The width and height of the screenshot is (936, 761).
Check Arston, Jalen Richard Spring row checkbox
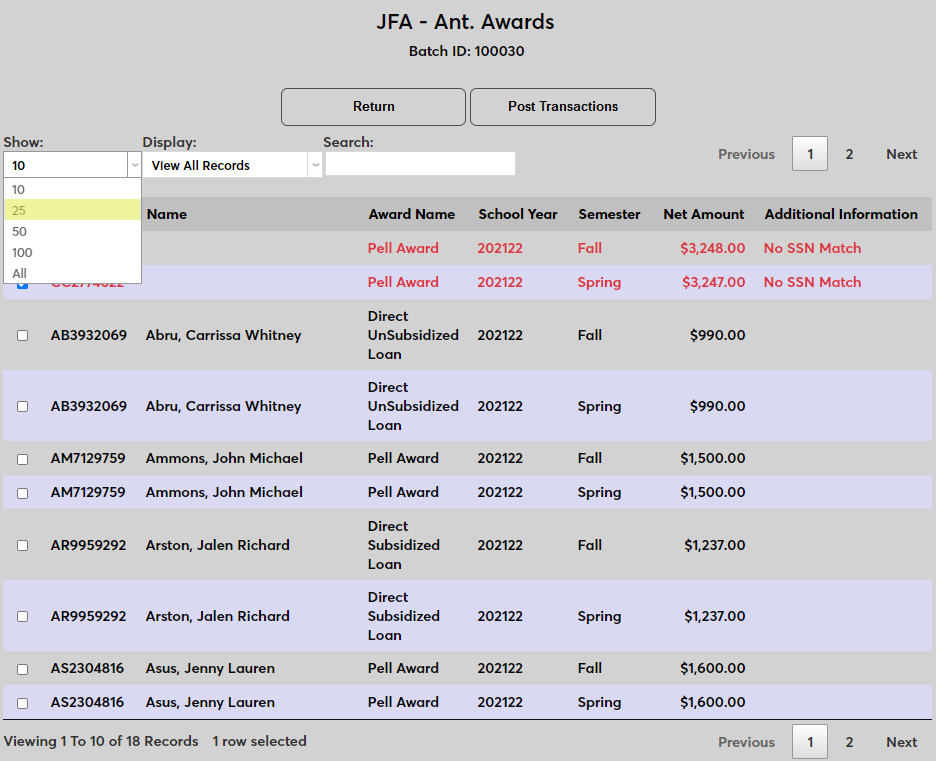[22, 616]
